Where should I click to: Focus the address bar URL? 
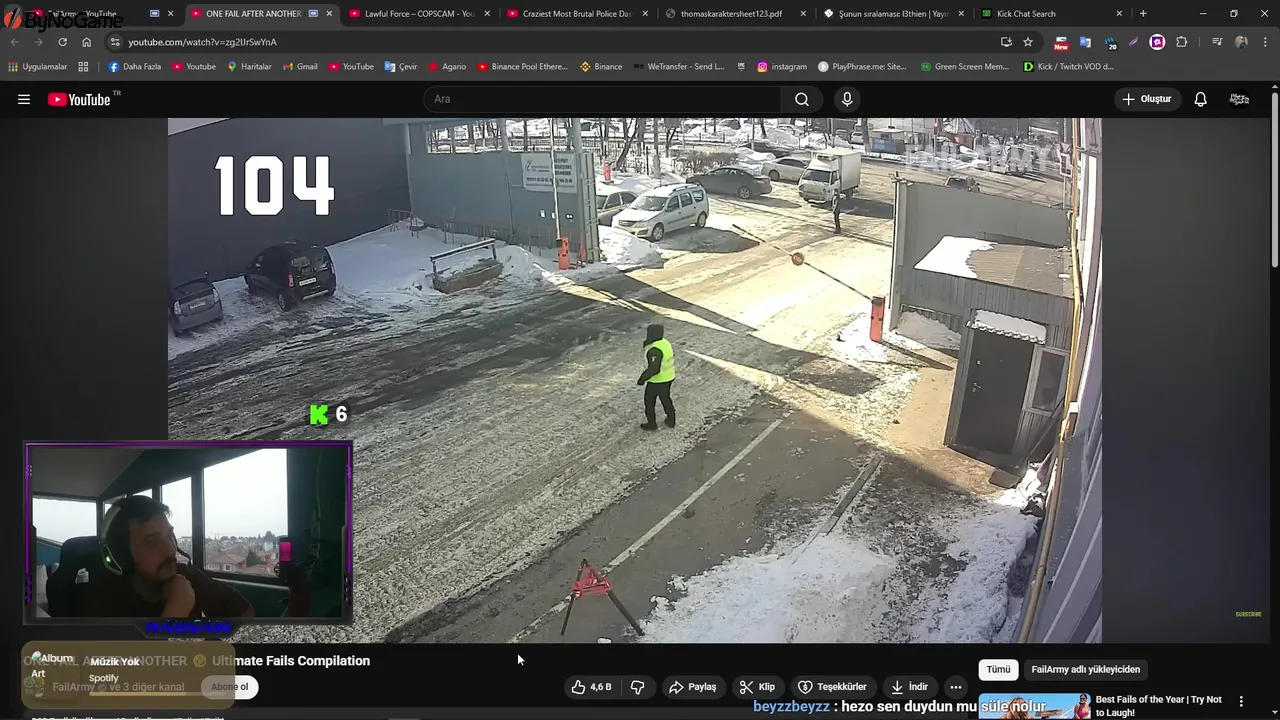[x=202, y=42]
